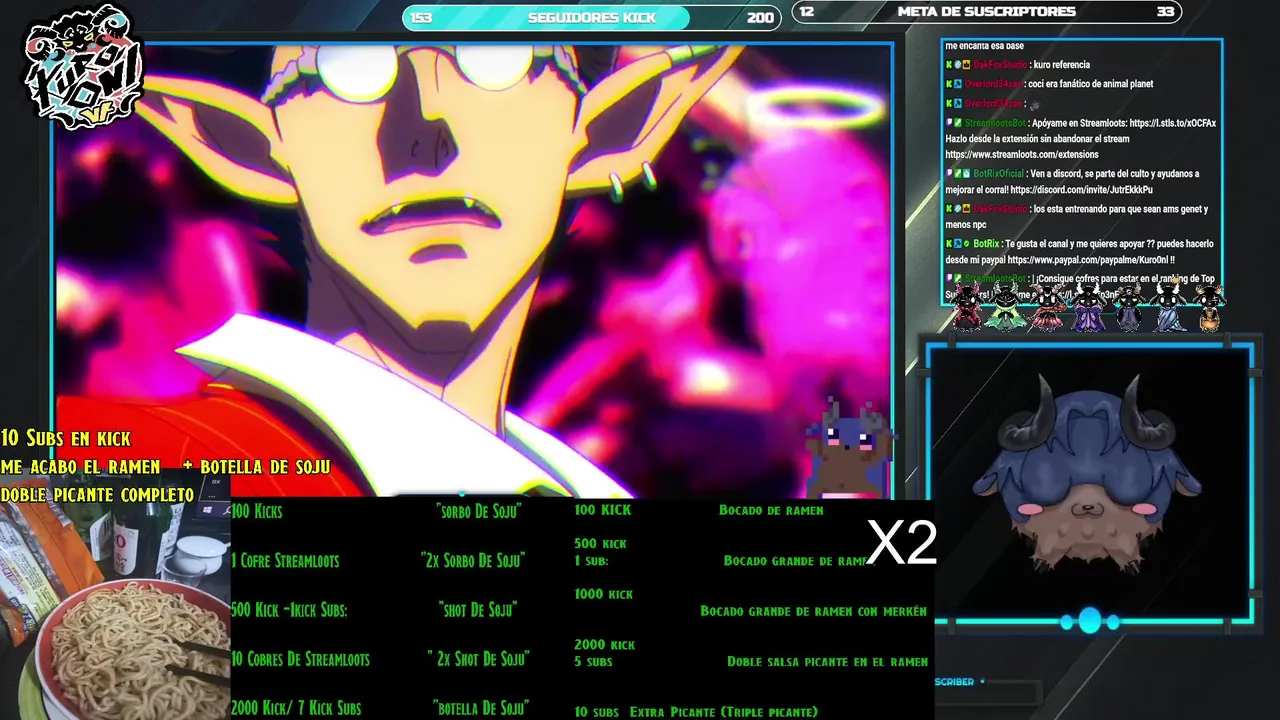Click the KuroOni channel logo
1280x720 pixels.
pyautogui.click(x=85, y=70)
